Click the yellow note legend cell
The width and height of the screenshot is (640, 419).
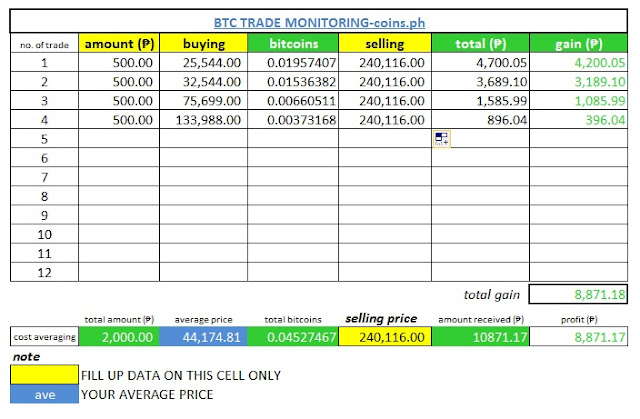[x=44, y=375]
